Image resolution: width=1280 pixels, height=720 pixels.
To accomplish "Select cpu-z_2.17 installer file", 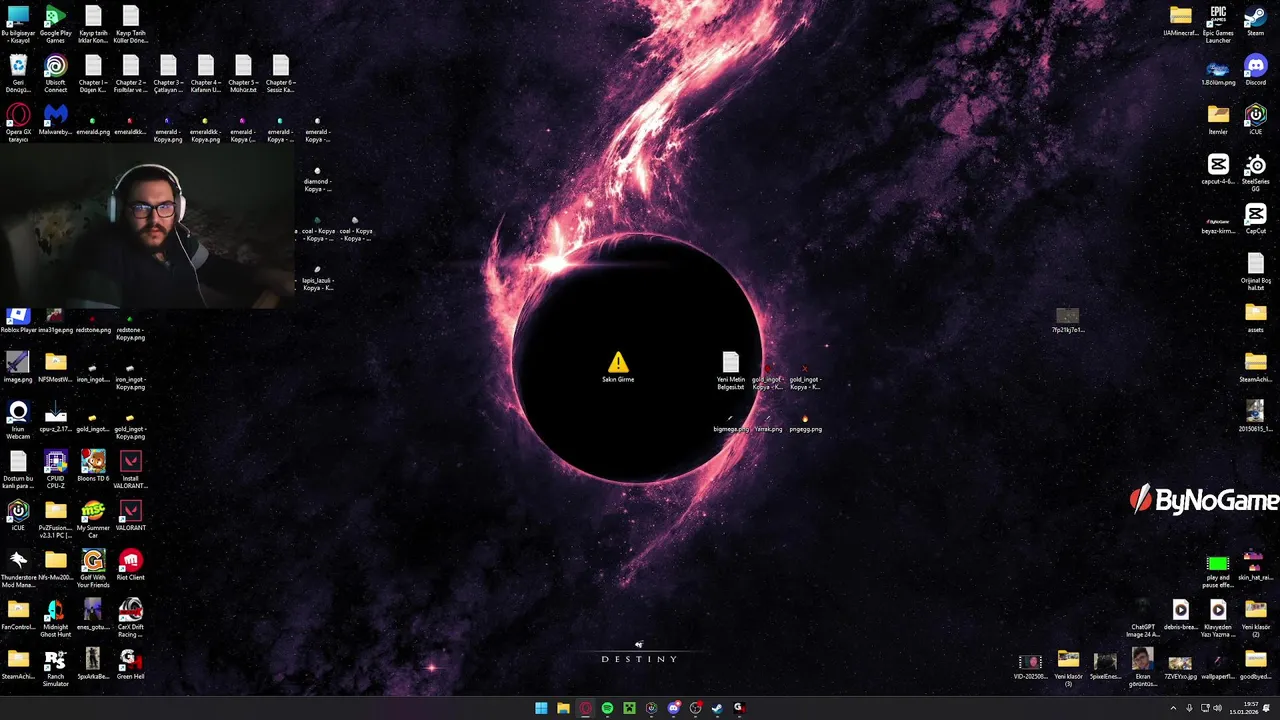I will (55, 417).
